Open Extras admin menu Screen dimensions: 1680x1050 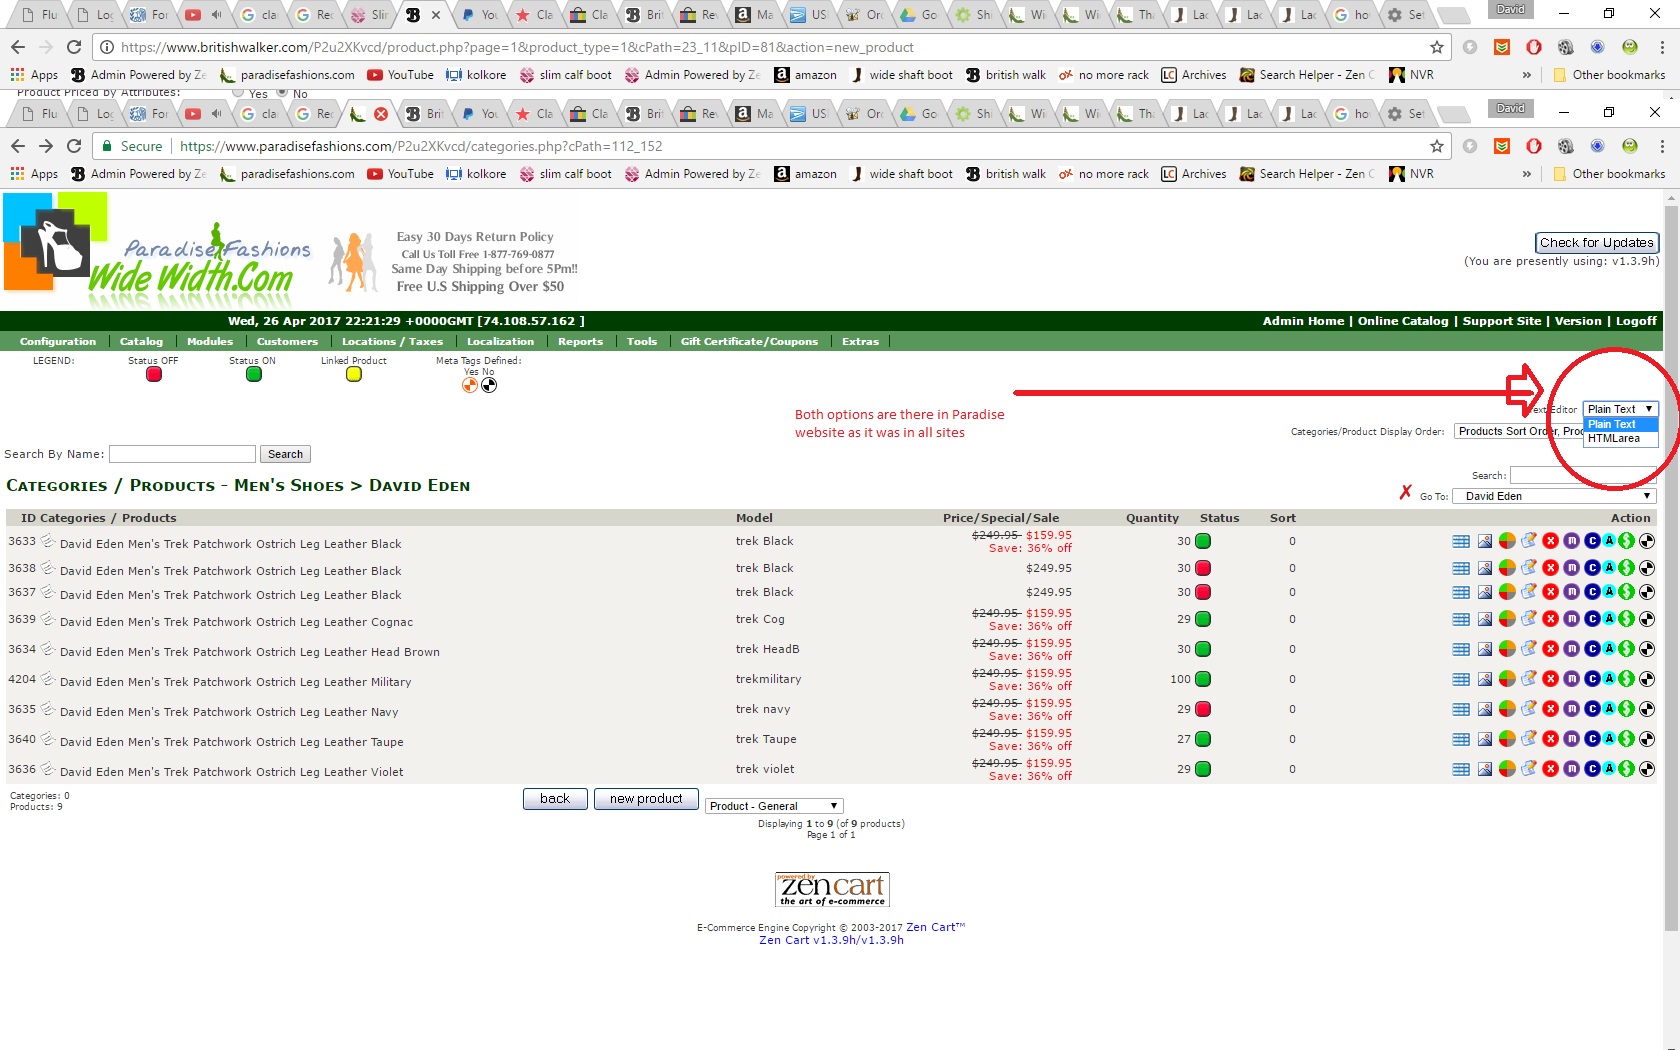pyautogui.click(x=860, y=341)
